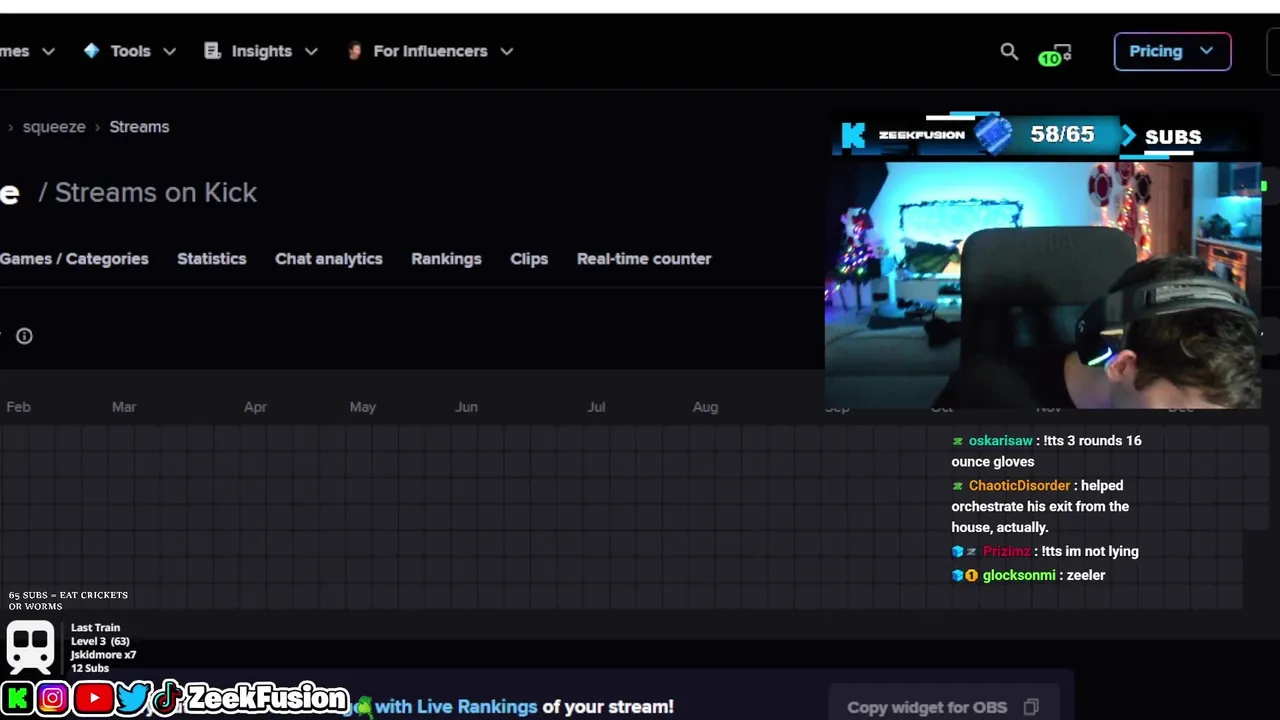Open the Games / Categories tab

[x=74, y=259]
